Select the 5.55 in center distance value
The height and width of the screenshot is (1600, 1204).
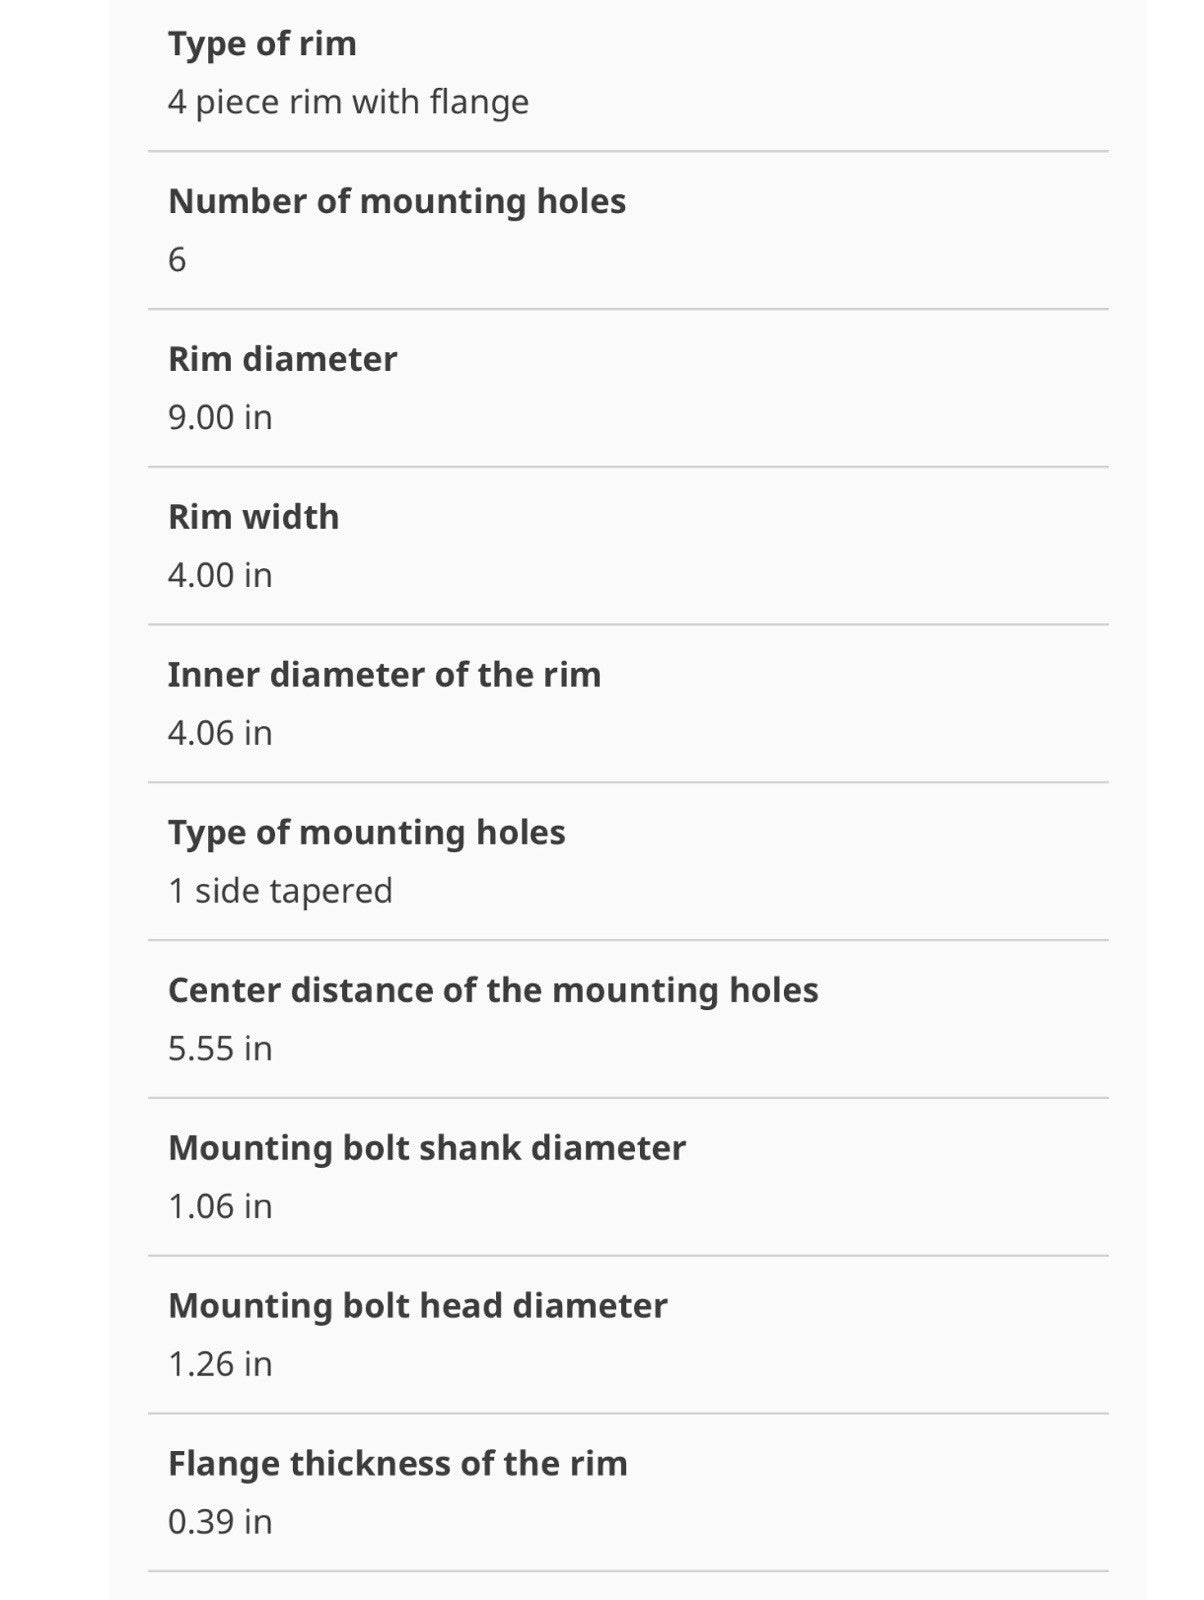pyautogui.click(x=220, y=1049)
